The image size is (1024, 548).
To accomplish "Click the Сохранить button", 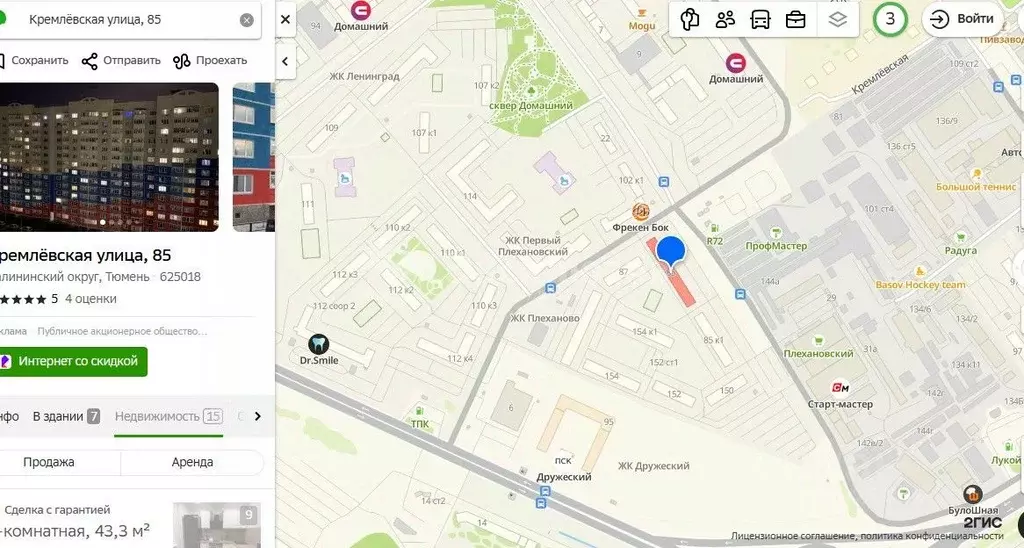I will click(x=33, y=61).
